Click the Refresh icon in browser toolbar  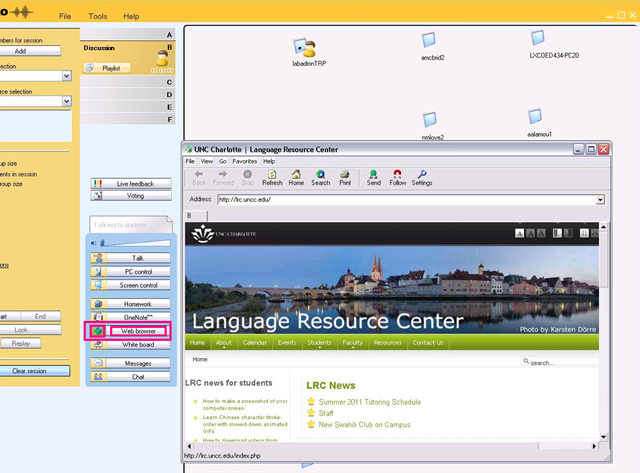(272, 177)
